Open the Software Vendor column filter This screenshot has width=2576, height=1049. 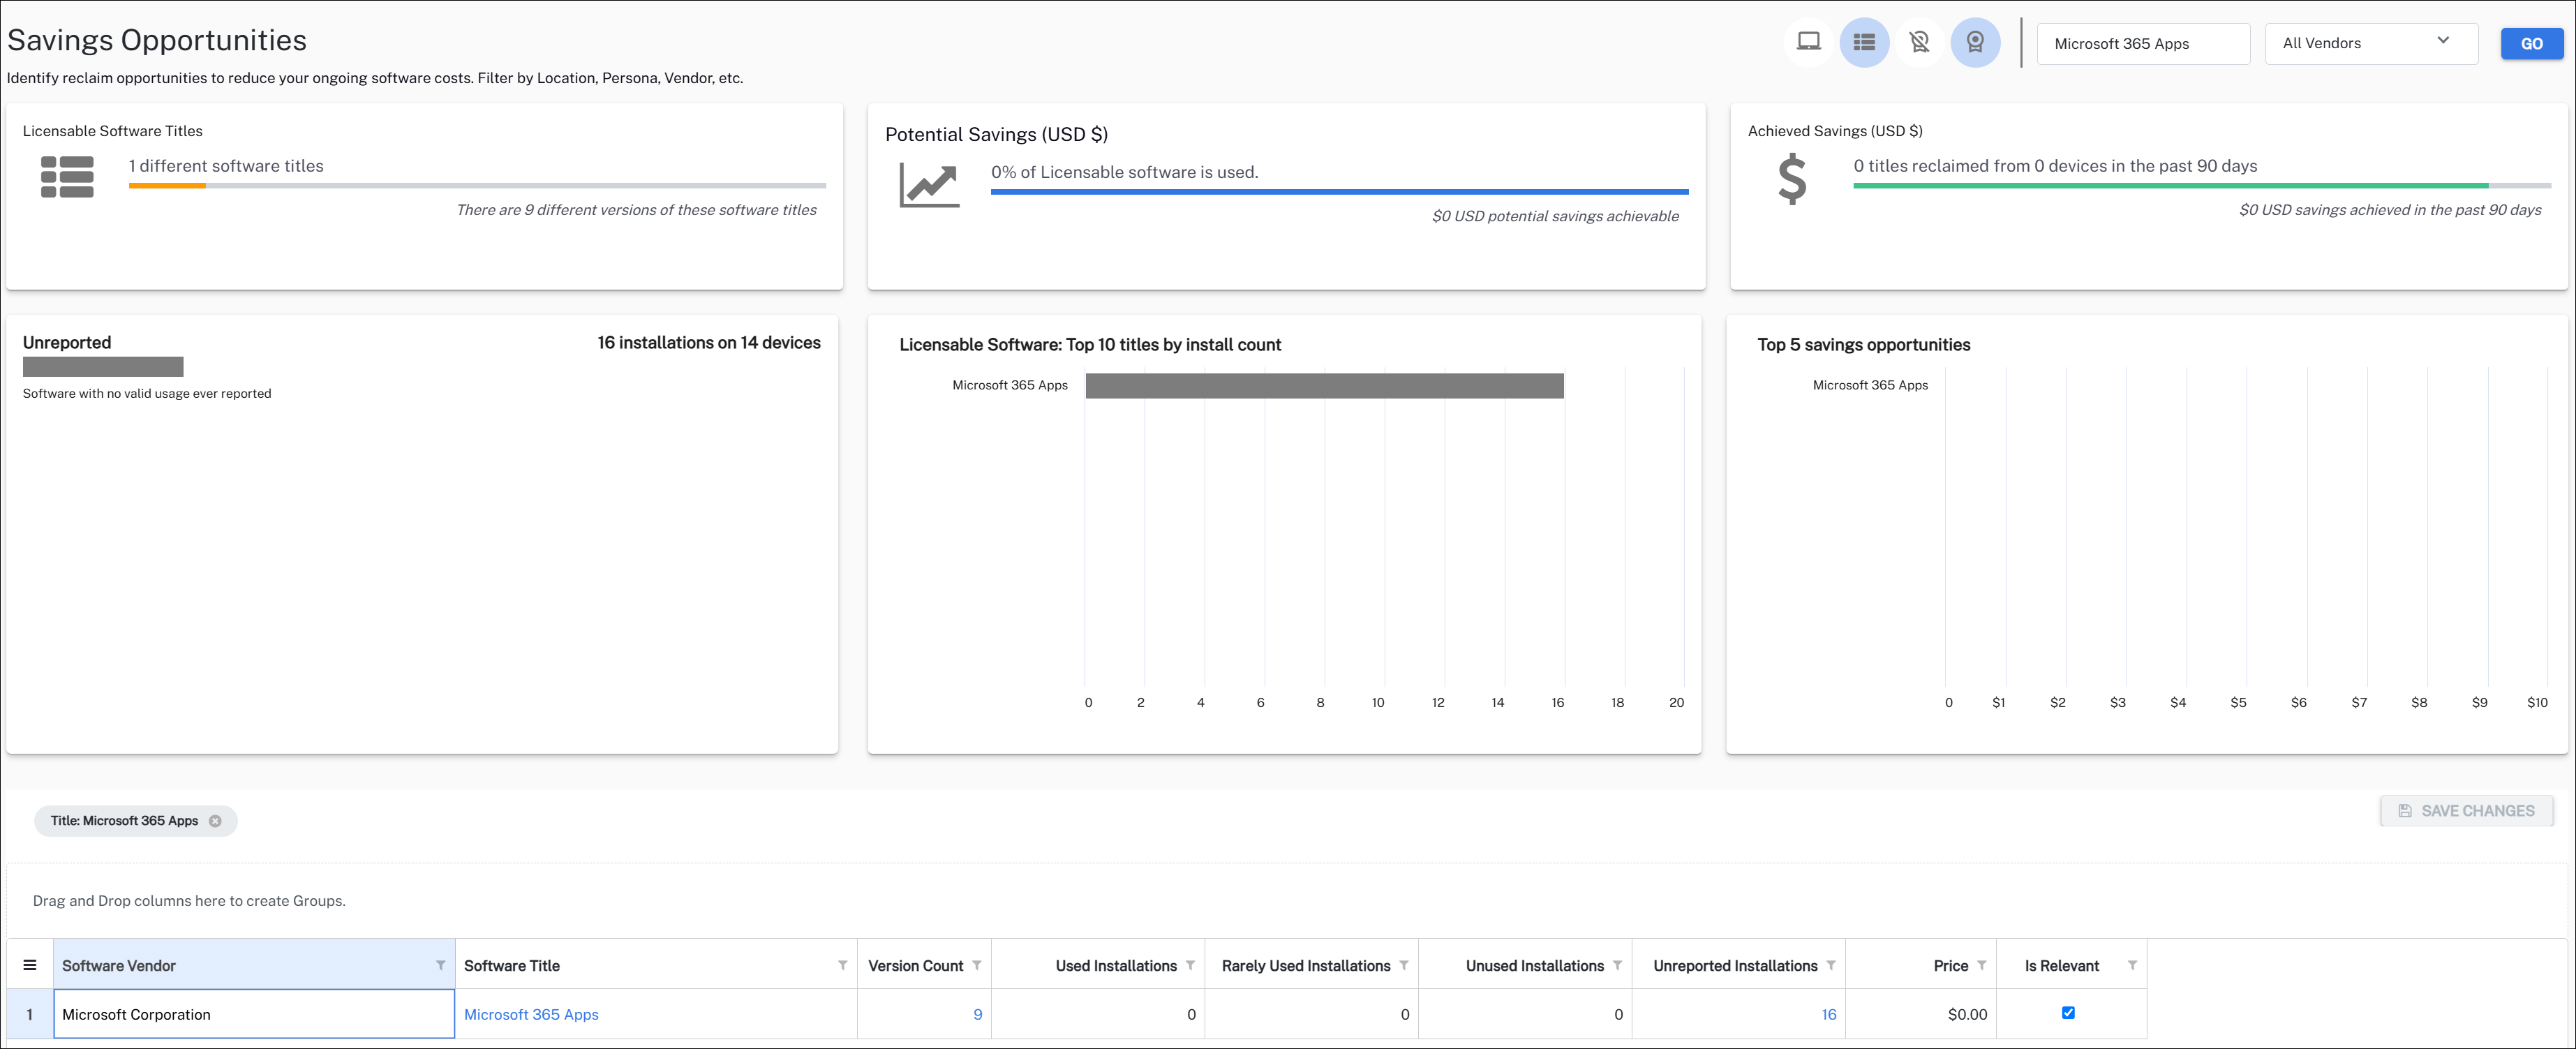(440, 965)
